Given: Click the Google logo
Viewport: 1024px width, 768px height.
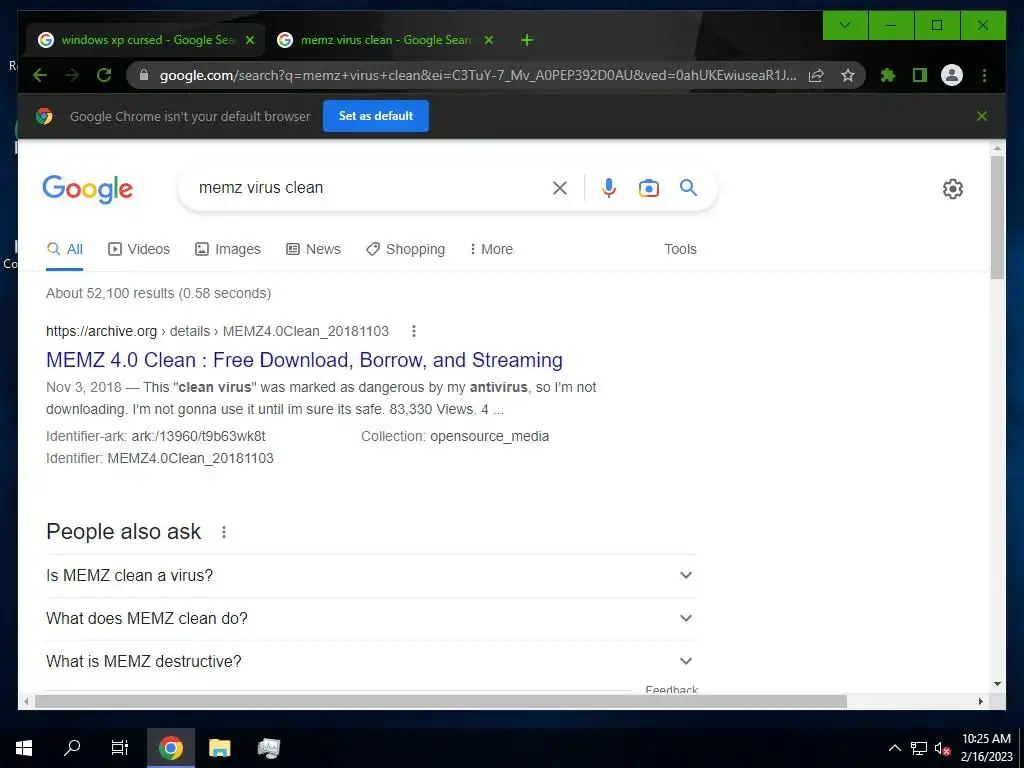Looking at the screenshot, I should tap(88, 189).
